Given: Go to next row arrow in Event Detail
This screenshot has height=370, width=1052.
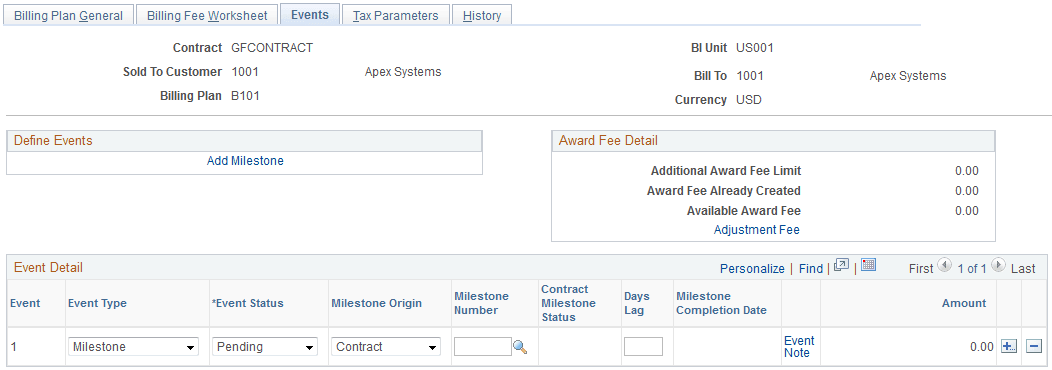Looking at the screenshot, I should [x=998, y=266].
